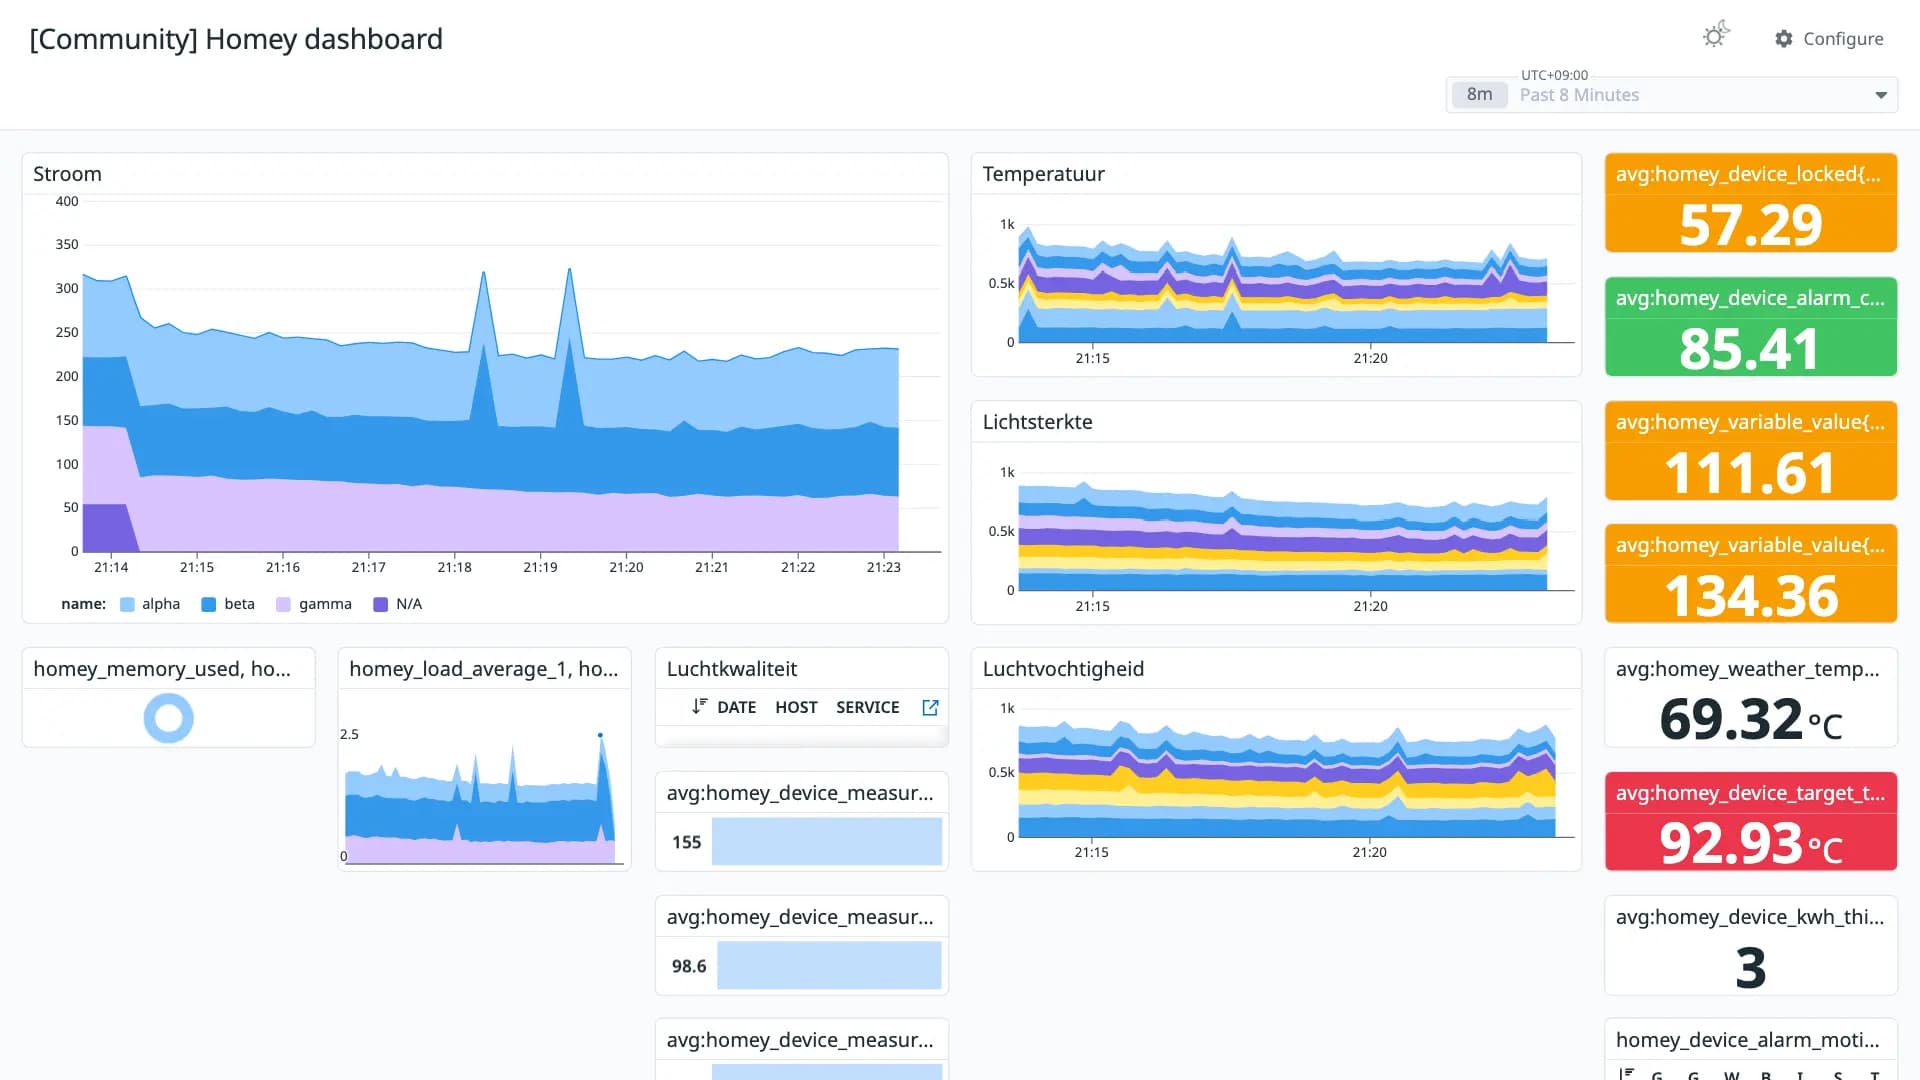Click the Configure gear icon
Screen dimensions: 1920x1080
pos(1783,39)
